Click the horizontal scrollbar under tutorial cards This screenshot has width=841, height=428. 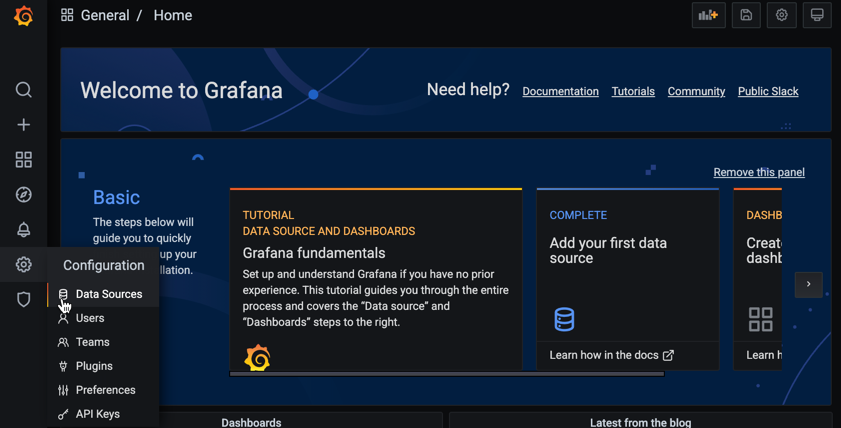[447, 374]
